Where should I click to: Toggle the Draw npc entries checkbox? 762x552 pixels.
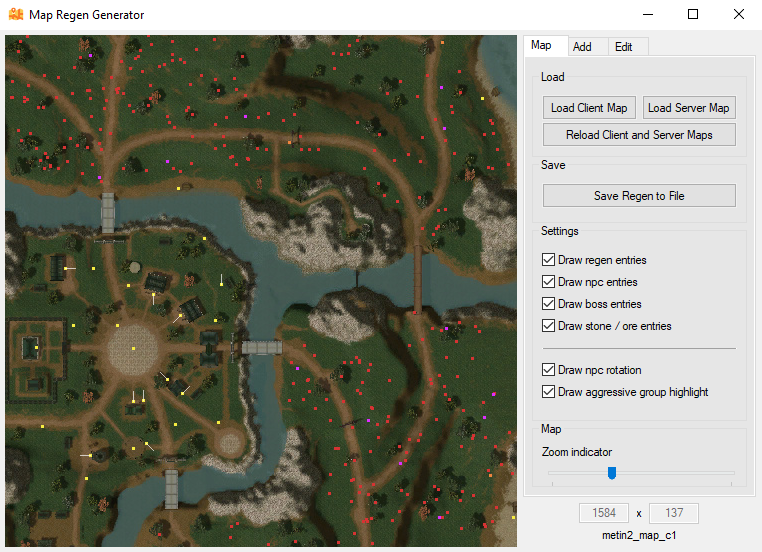click(548, 282)
